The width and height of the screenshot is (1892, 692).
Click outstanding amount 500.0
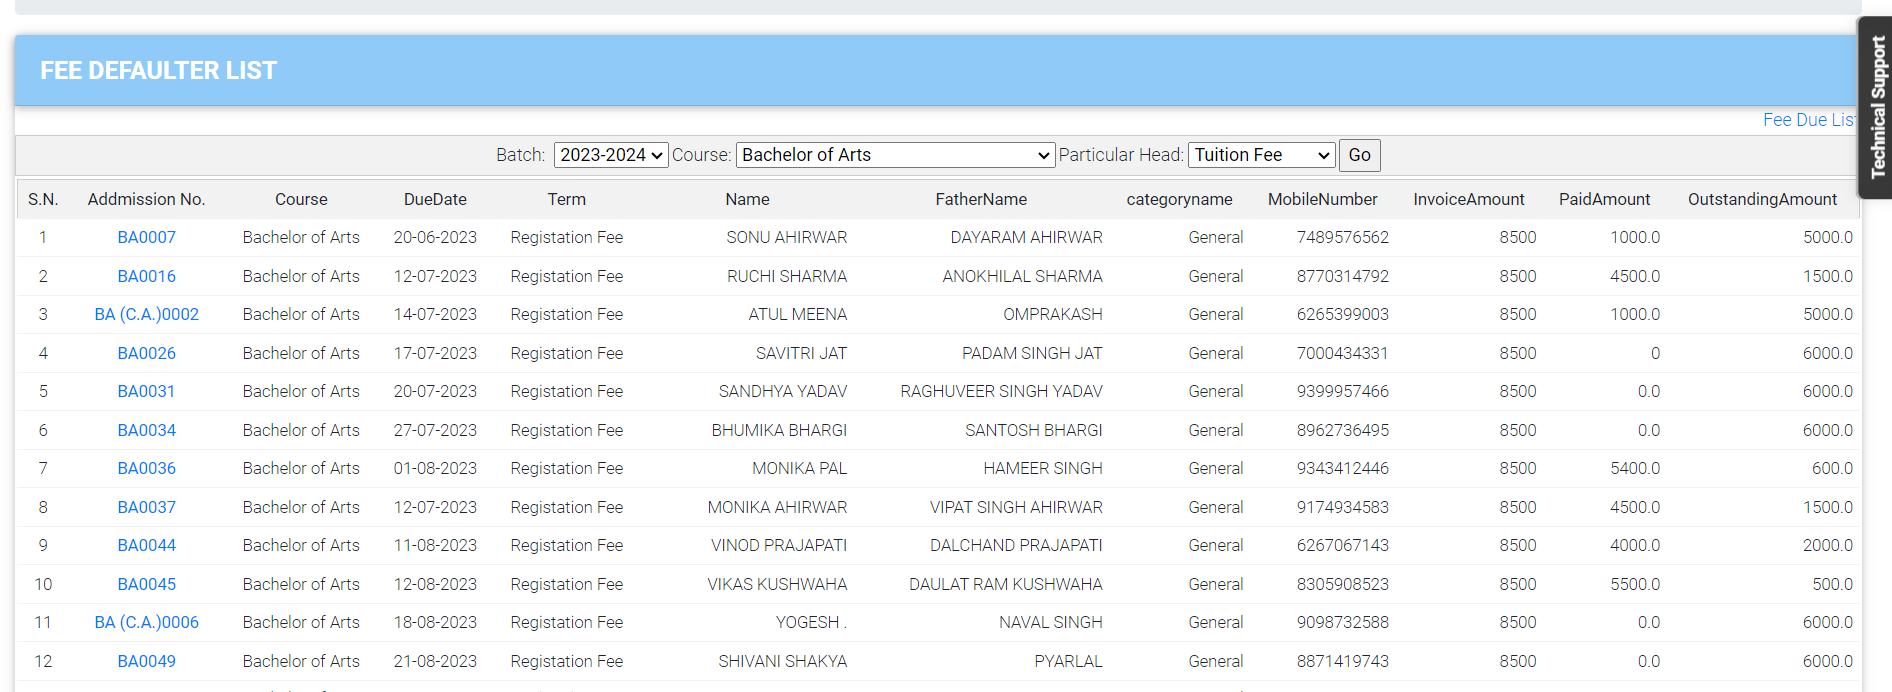[1832, 584]
